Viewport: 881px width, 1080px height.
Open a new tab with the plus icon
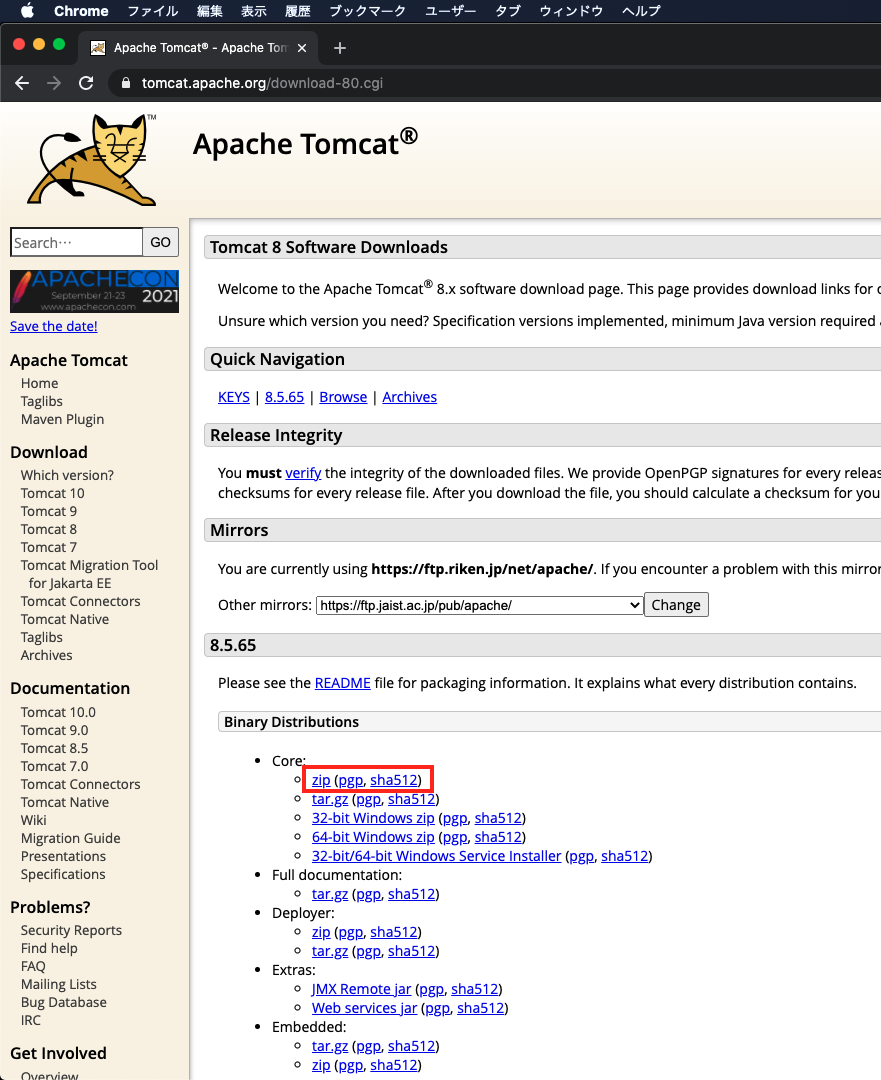340,48
